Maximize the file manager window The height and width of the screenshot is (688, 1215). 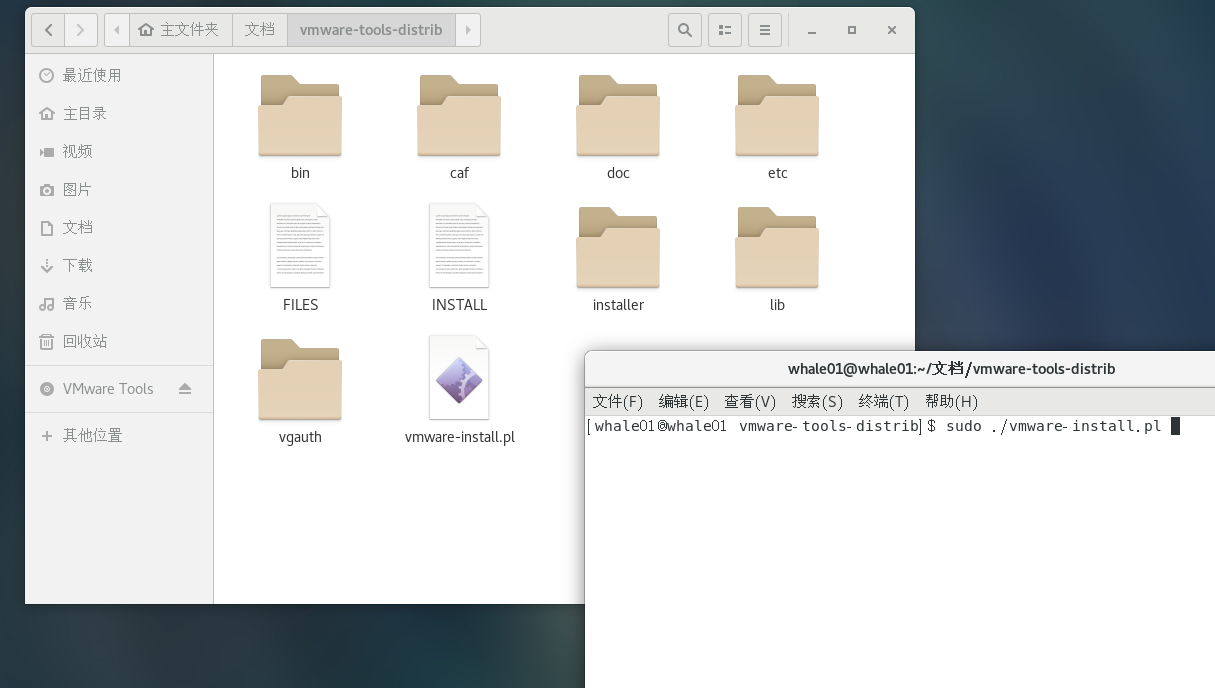click(x=852, y=30)
